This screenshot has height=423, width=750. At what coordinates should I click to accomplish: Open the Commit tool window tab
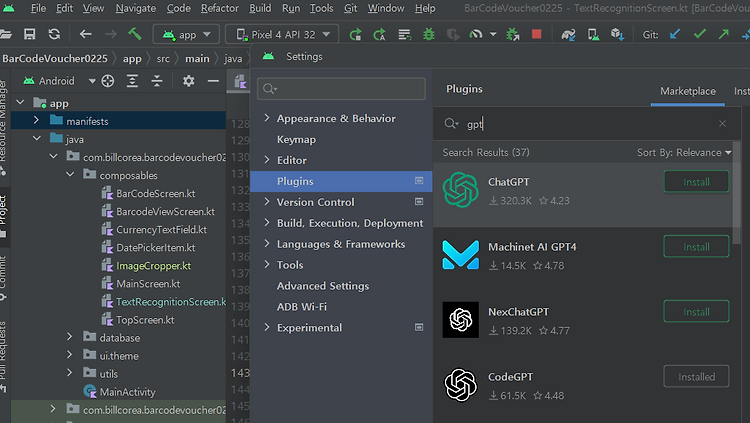point(3,278)
